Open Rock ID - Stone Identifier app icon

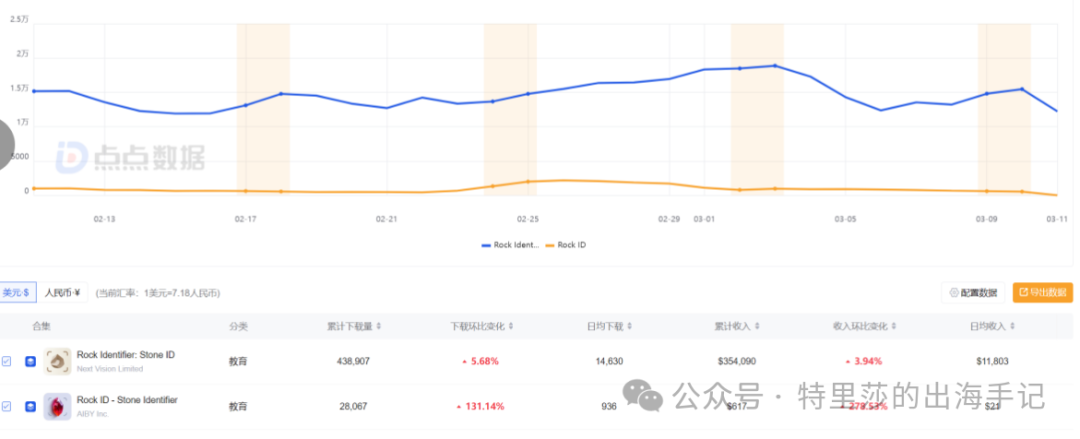coord(58,407)
